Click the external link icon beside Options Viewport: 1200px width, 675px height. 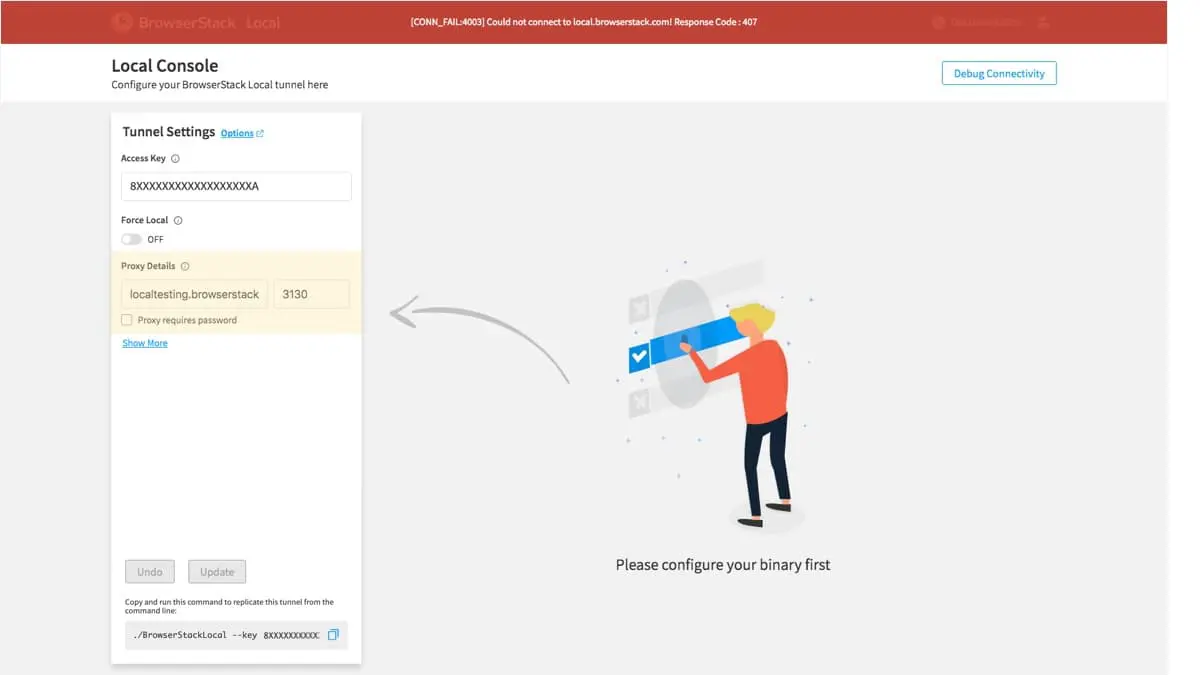(x=260, y=134)
